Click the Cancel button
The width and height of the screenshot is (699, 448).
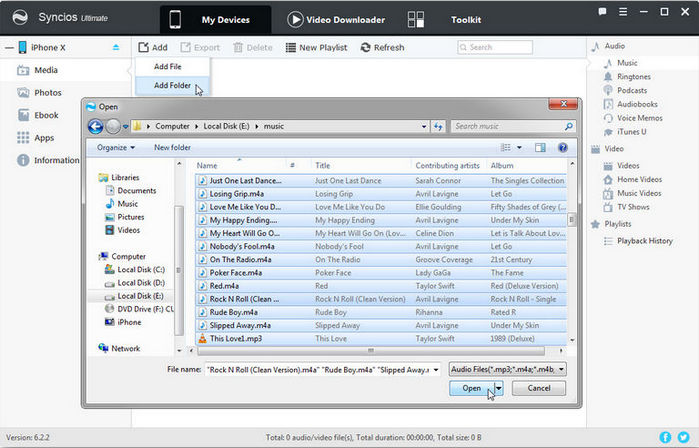tap(539, 388)
